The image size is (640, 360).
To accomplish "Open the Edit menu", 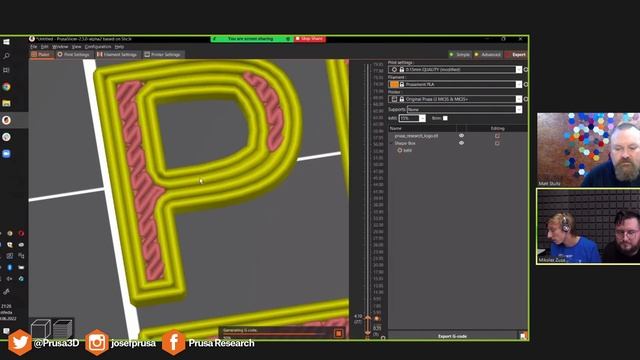I will click(x=44, y=47).
